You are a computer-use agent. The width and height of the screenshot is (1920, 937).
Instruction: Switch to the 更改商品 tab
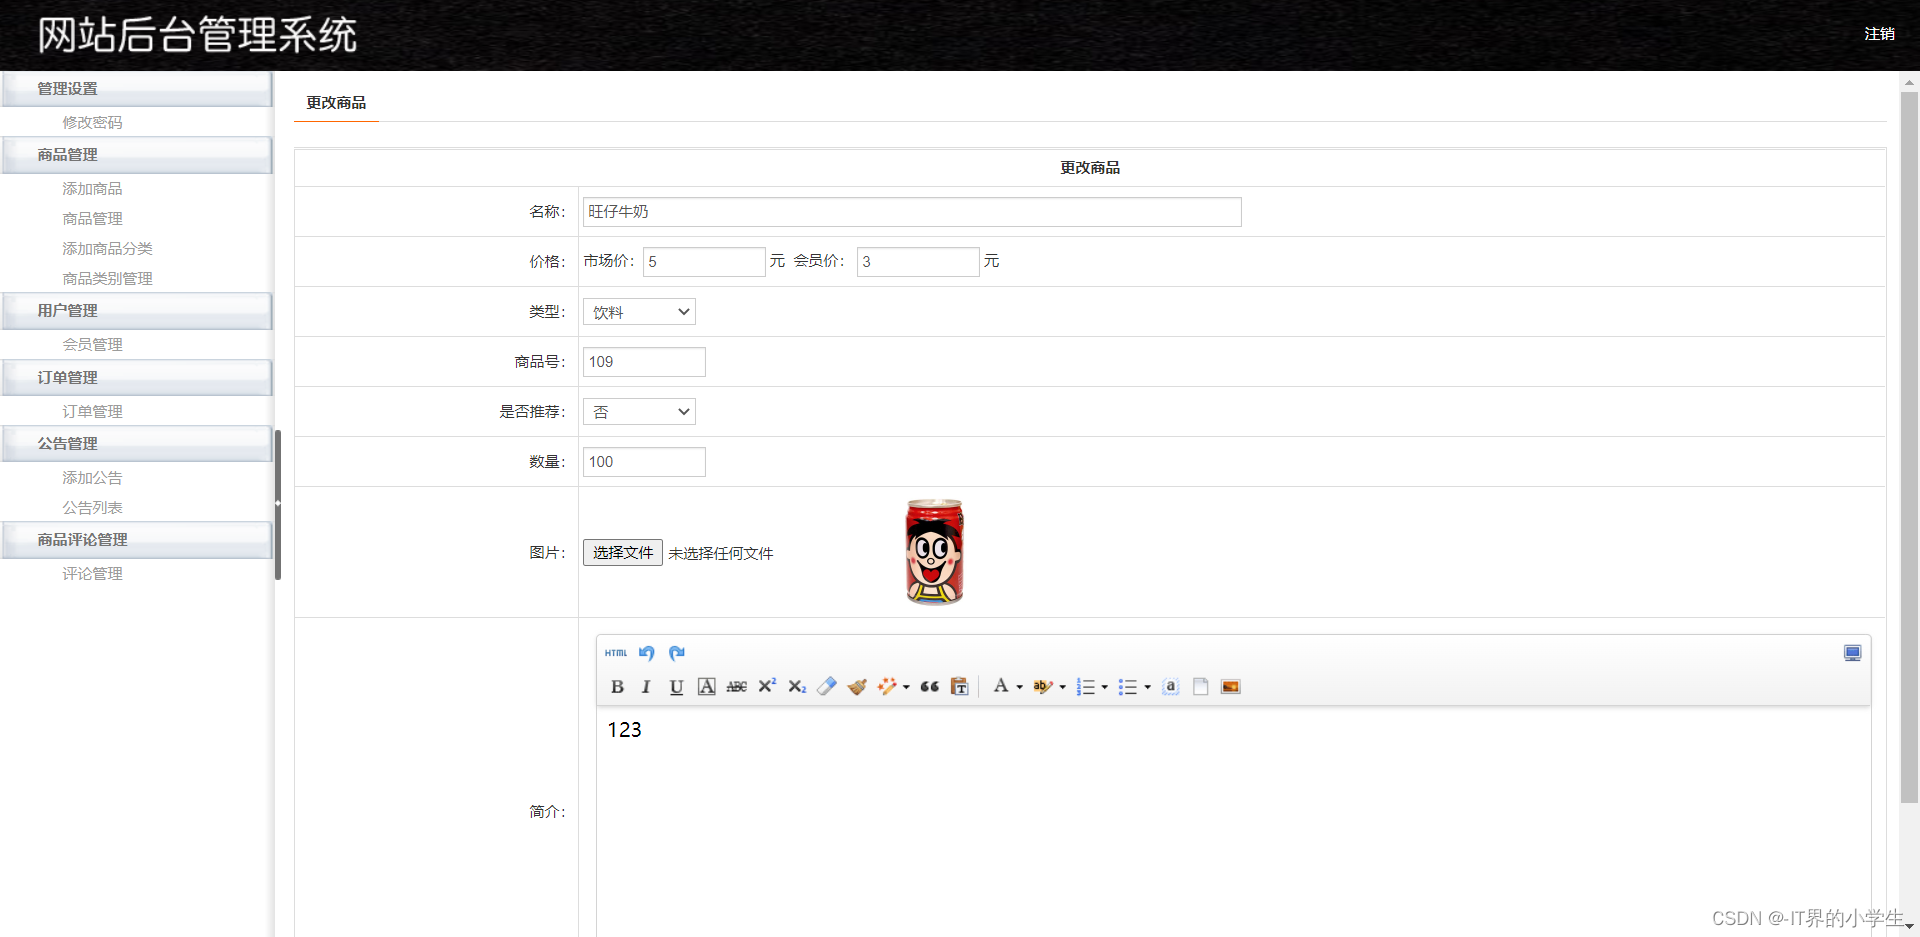pos(336,101)
